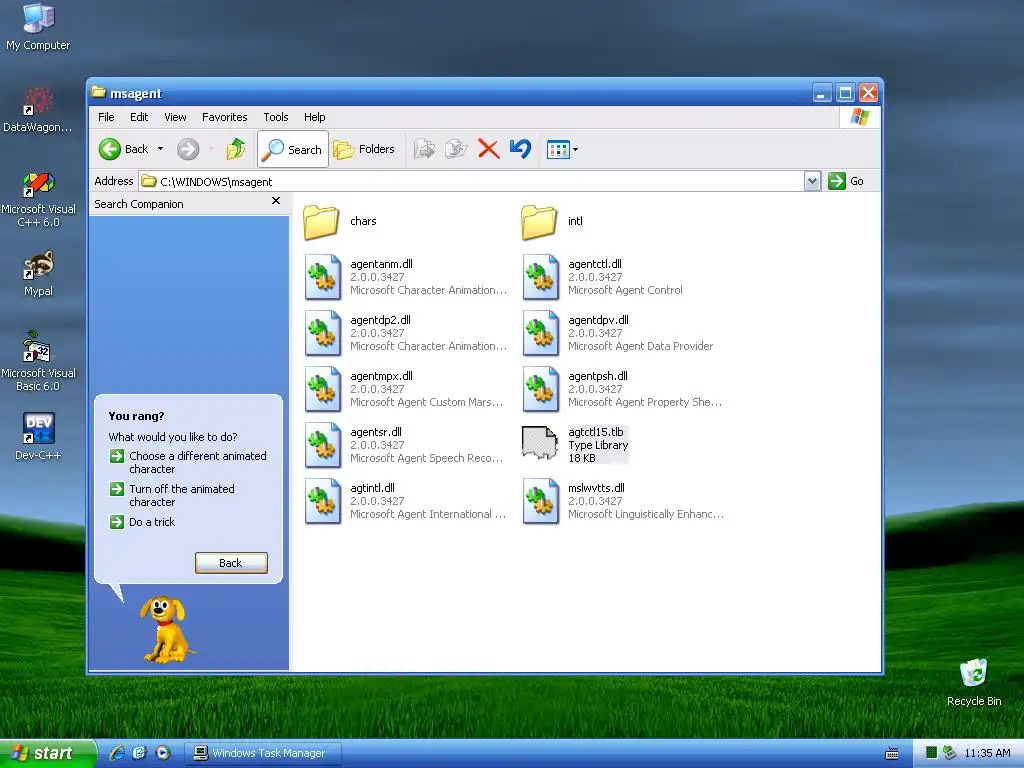Image resolution: width=1024 pixels, height=768 pixels.
Task: Turn off the animated character
Action: pos(172,496)
